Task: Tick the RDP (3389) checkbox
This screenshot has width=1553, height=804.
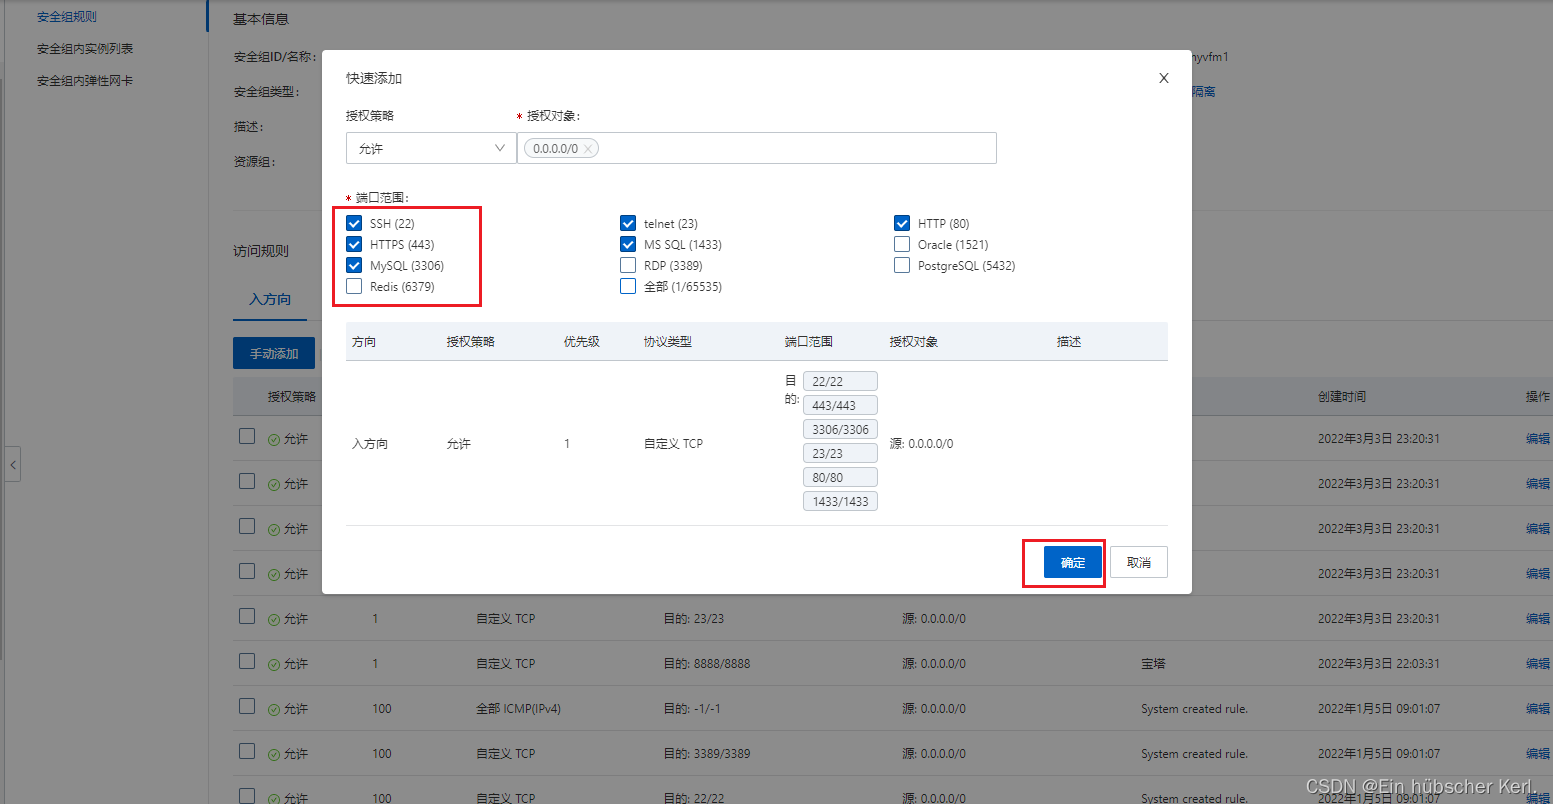Action: tap(628, 265)
